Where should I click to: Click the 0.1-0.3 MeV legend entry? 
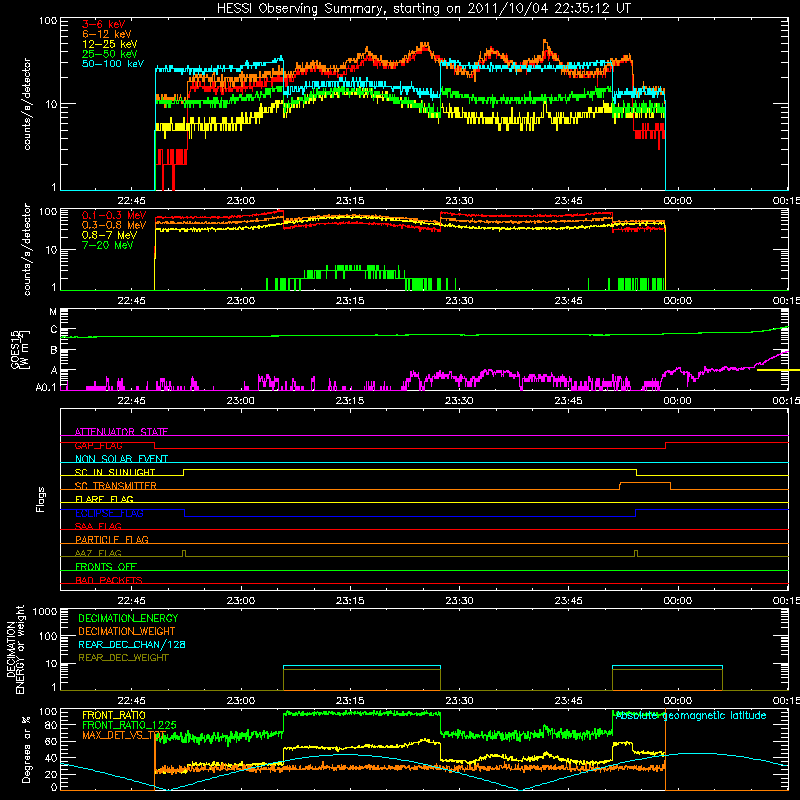click(114, 215)
